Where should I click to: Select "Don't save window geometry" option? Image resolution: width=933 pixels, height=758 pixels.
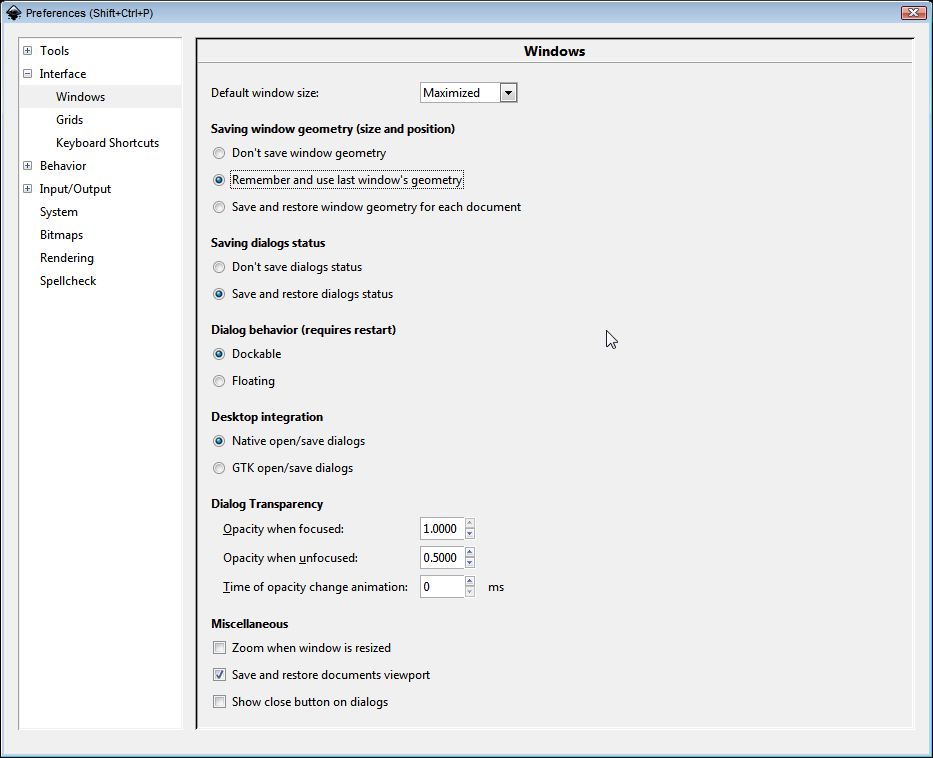(218, 153)
